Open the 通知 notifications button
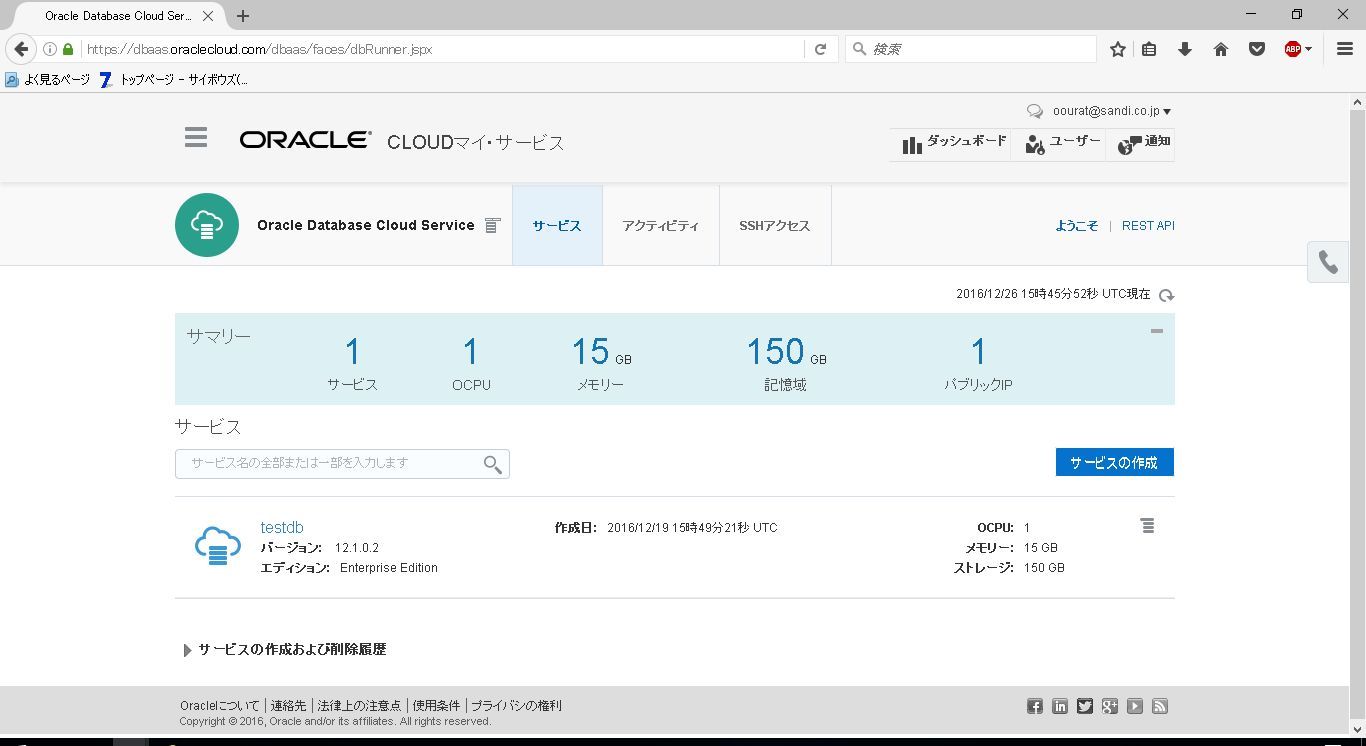This screenshot has width=1366, height=746. tap(1143, 143)
